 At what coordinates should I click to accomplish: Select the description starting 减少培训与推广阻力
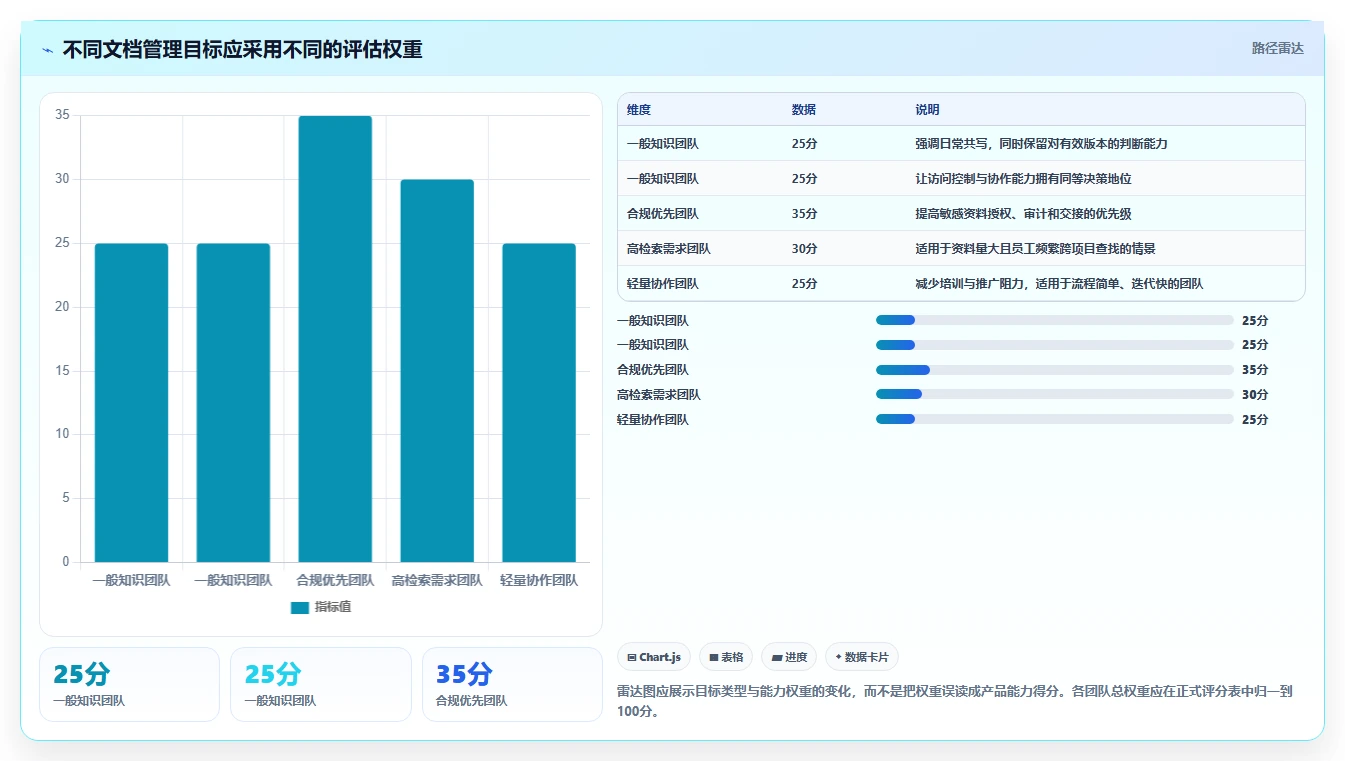1059,284
